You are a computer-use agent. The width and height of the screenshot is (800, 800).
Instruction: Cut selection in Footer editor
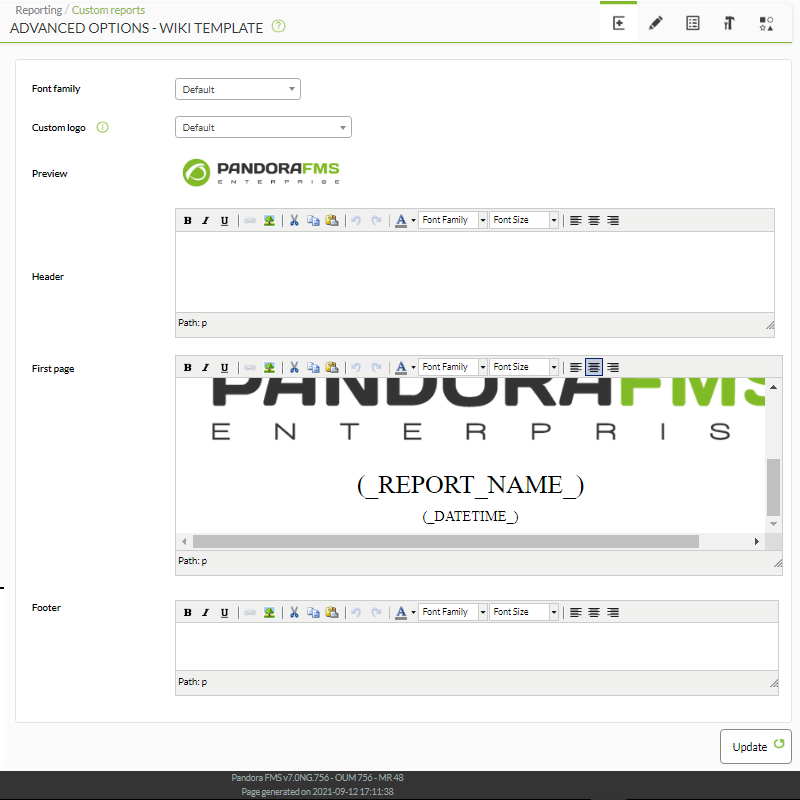294,612
